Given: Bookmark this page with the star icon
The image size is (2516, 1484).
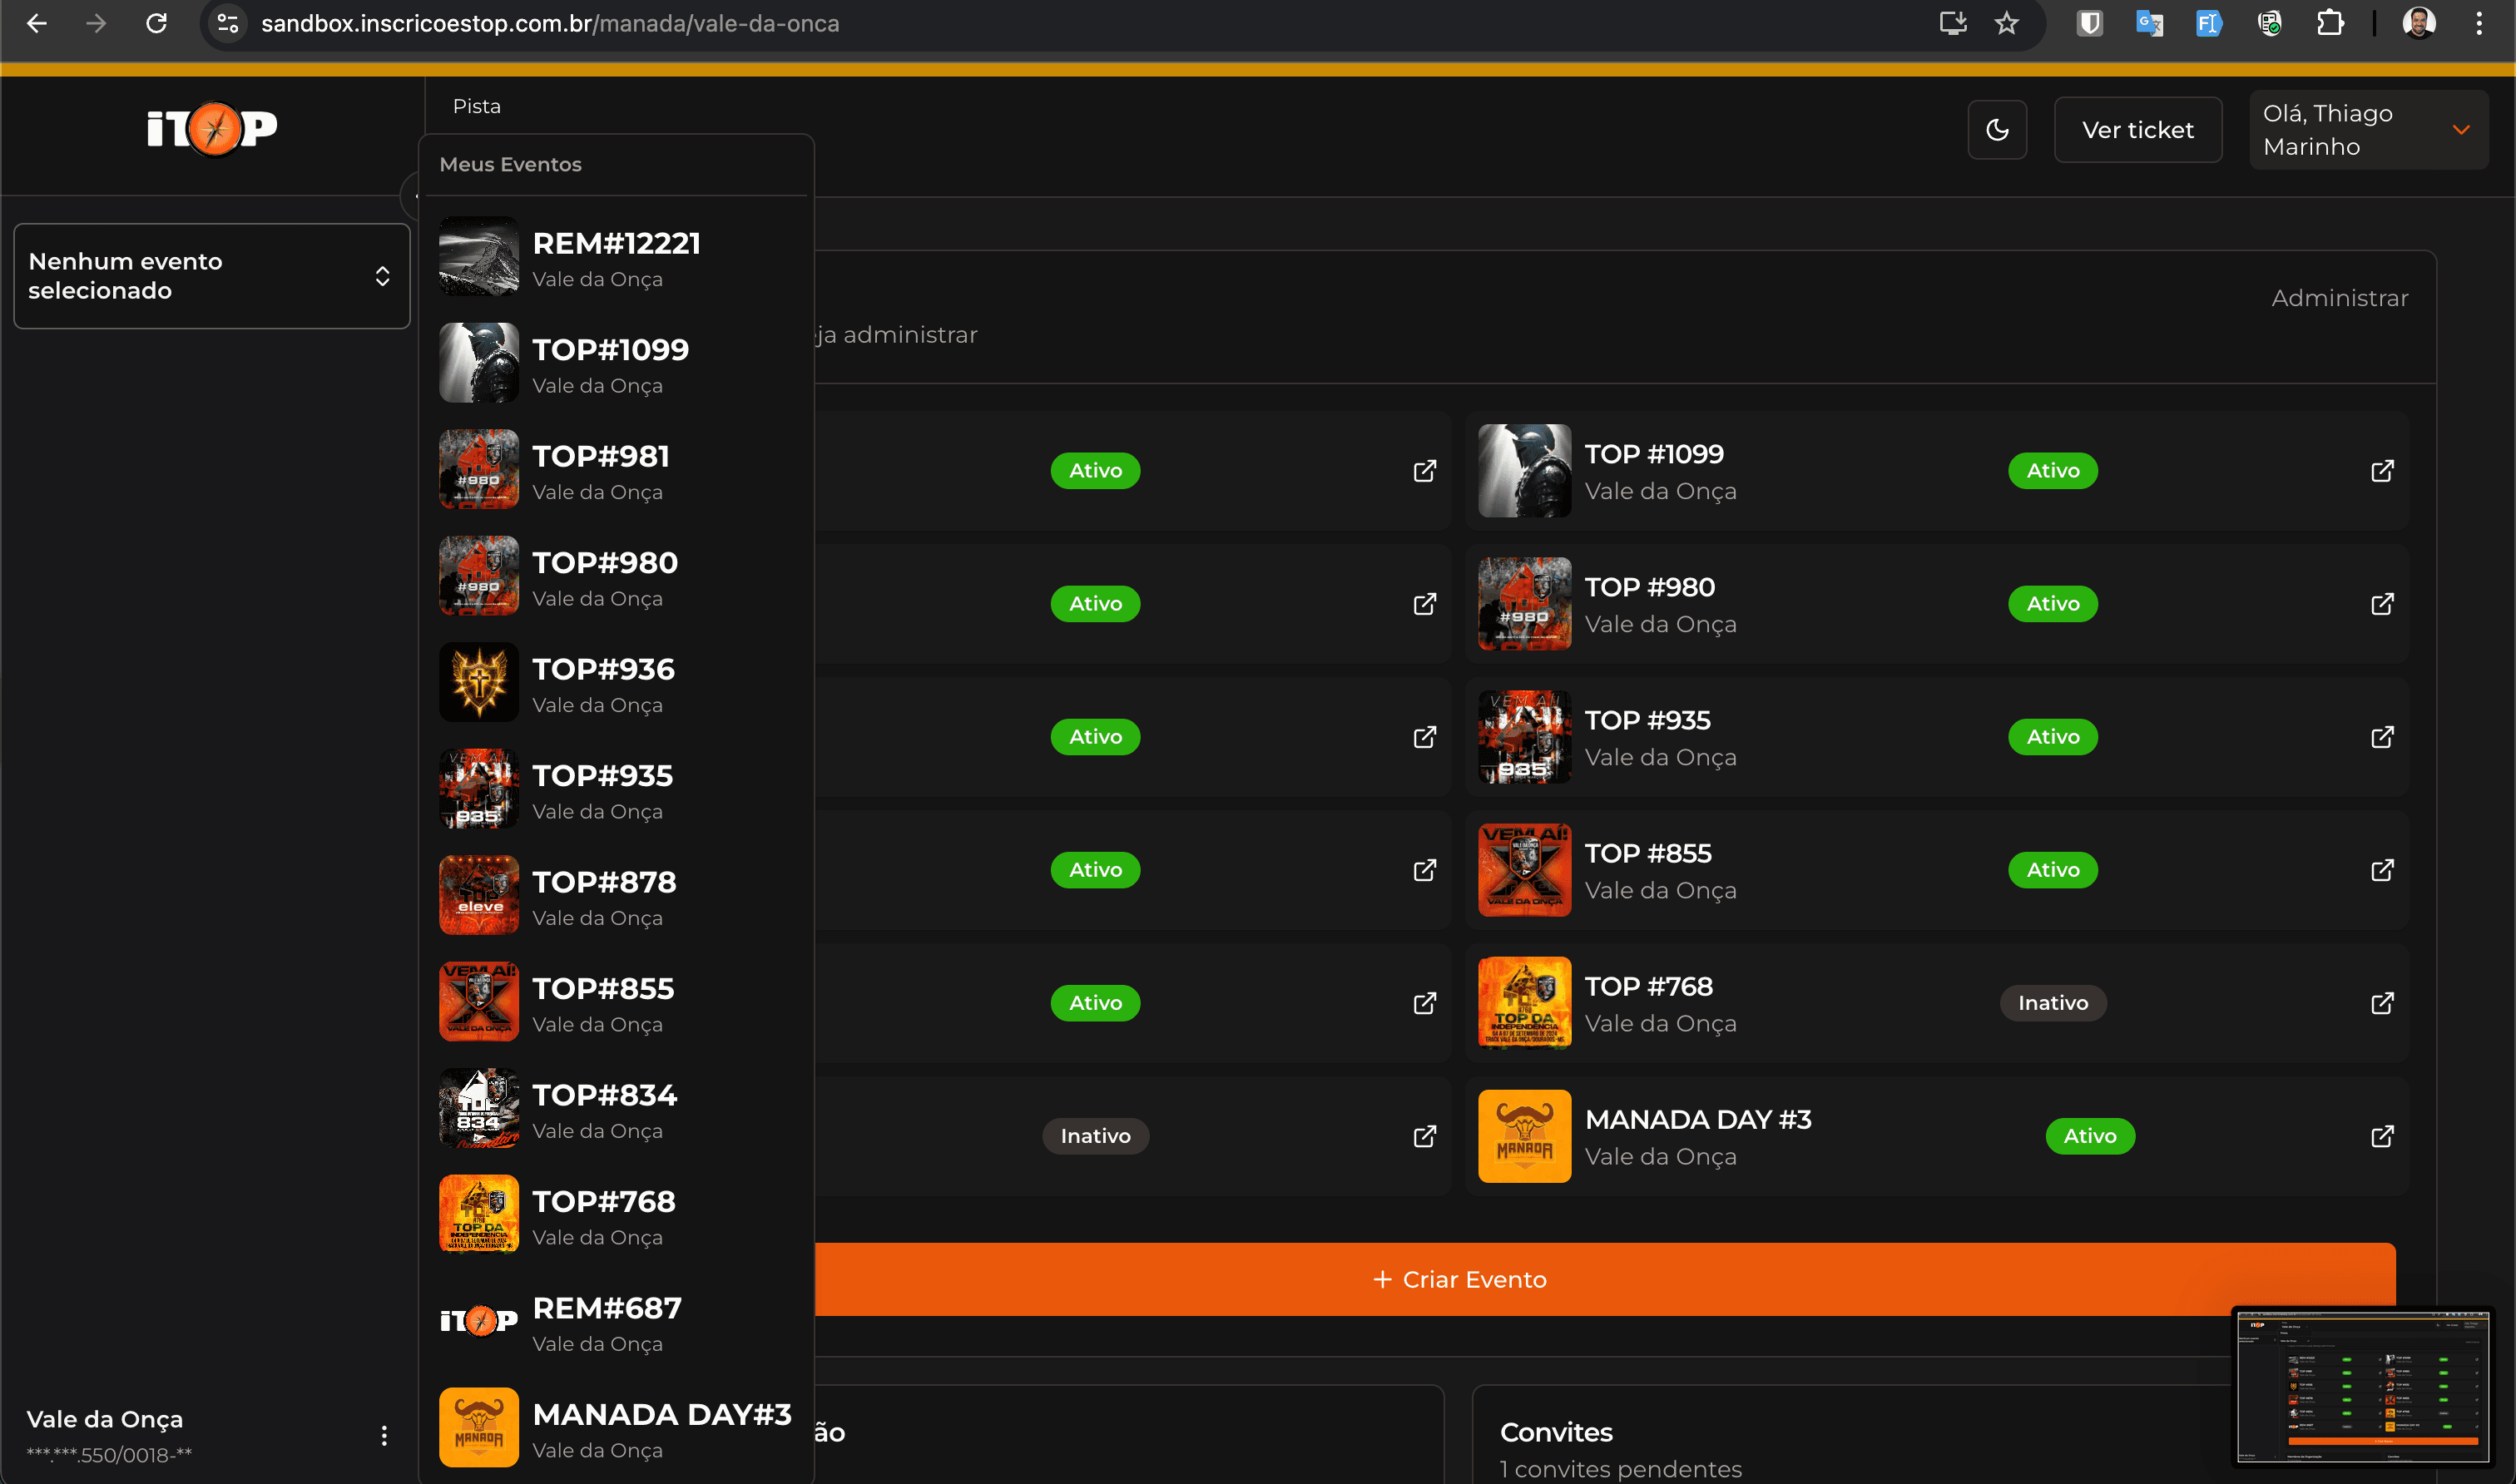Looking at the screenshot, I should coord(2006,23).
